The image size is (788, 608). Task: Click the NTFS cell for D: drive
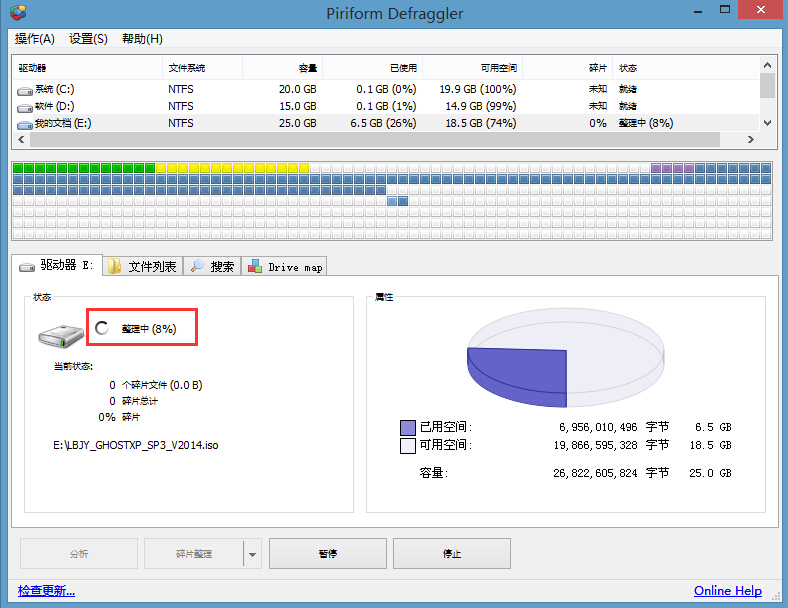pos(181,107)
